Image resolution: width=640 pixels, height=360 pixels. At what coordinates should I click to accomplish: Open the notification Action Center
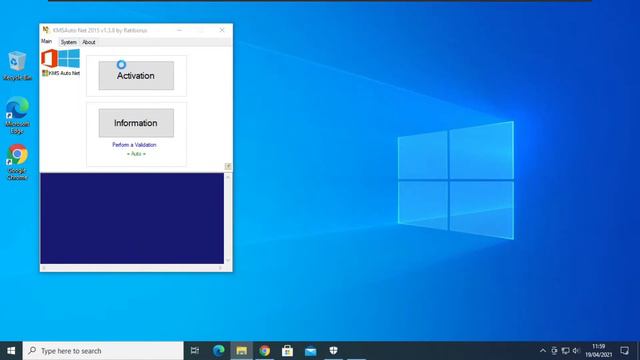click(624, 351)
